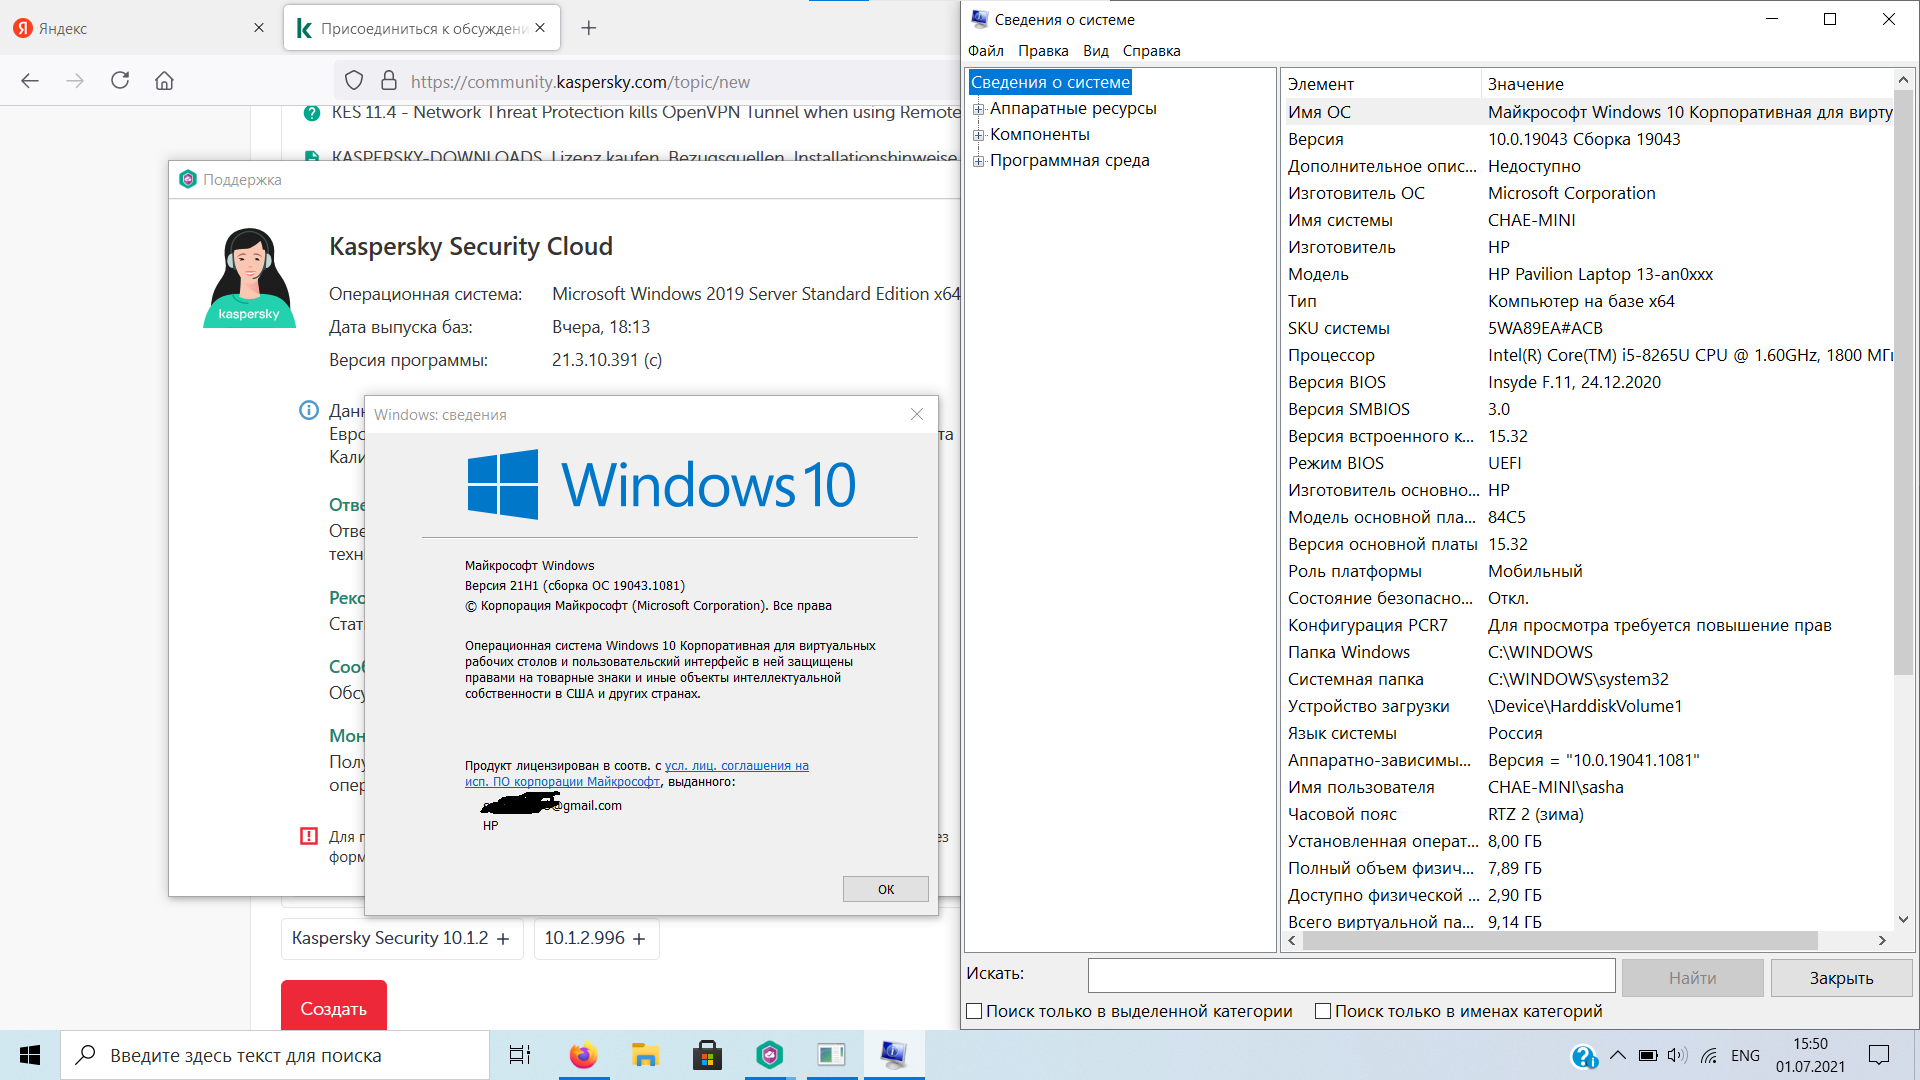Open the Справка menu

click(x=1151, y=51)
